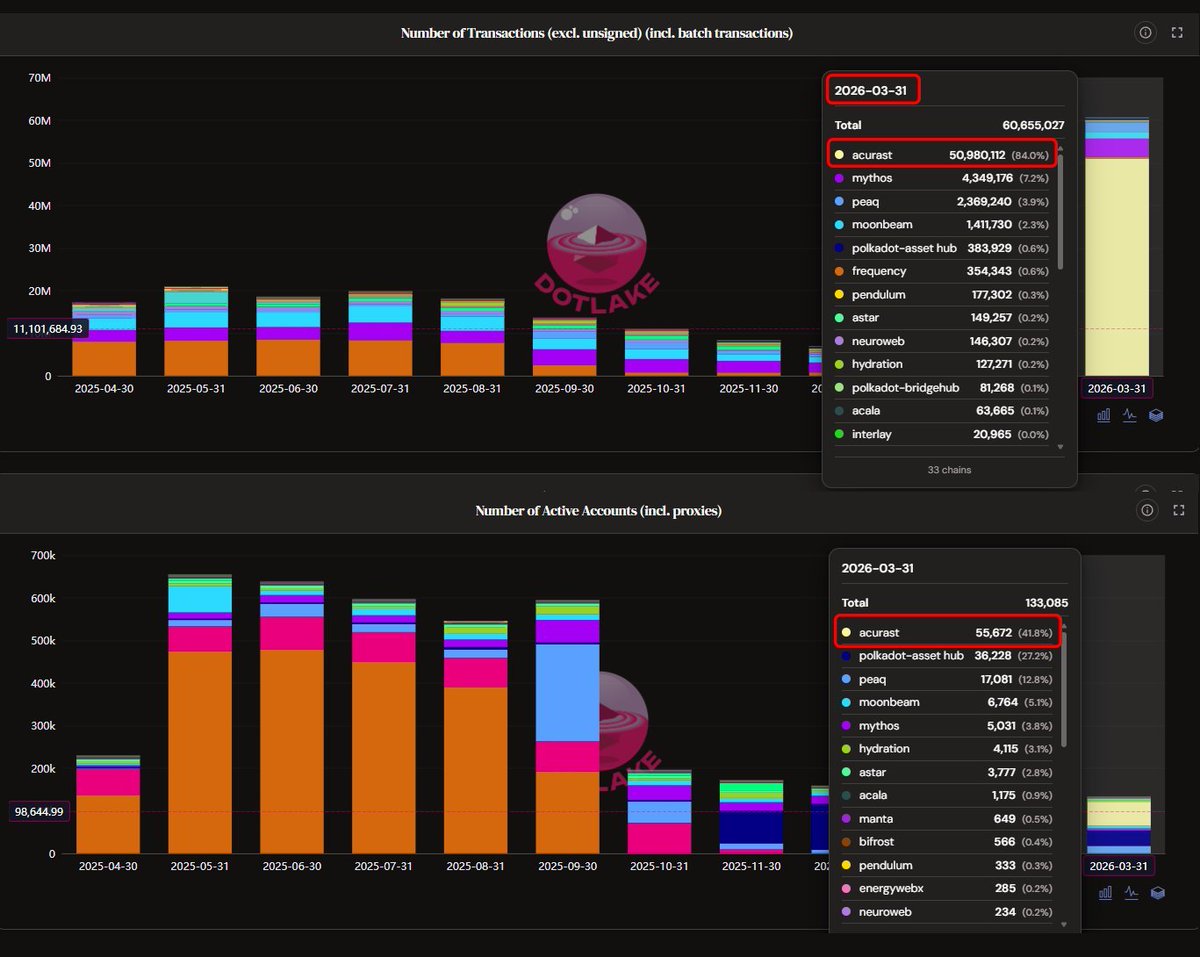This screenshot has width=1200, height=957.
Task: Click mythos purple dot beside 4,349,176
Action: coord(839,178)
